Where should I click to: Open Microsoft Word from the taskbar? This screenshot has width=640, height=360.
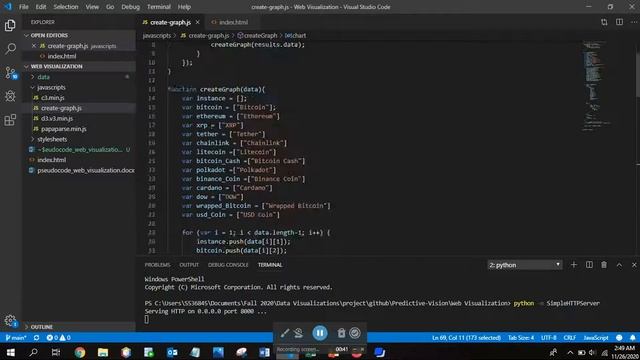click(264, 352)
